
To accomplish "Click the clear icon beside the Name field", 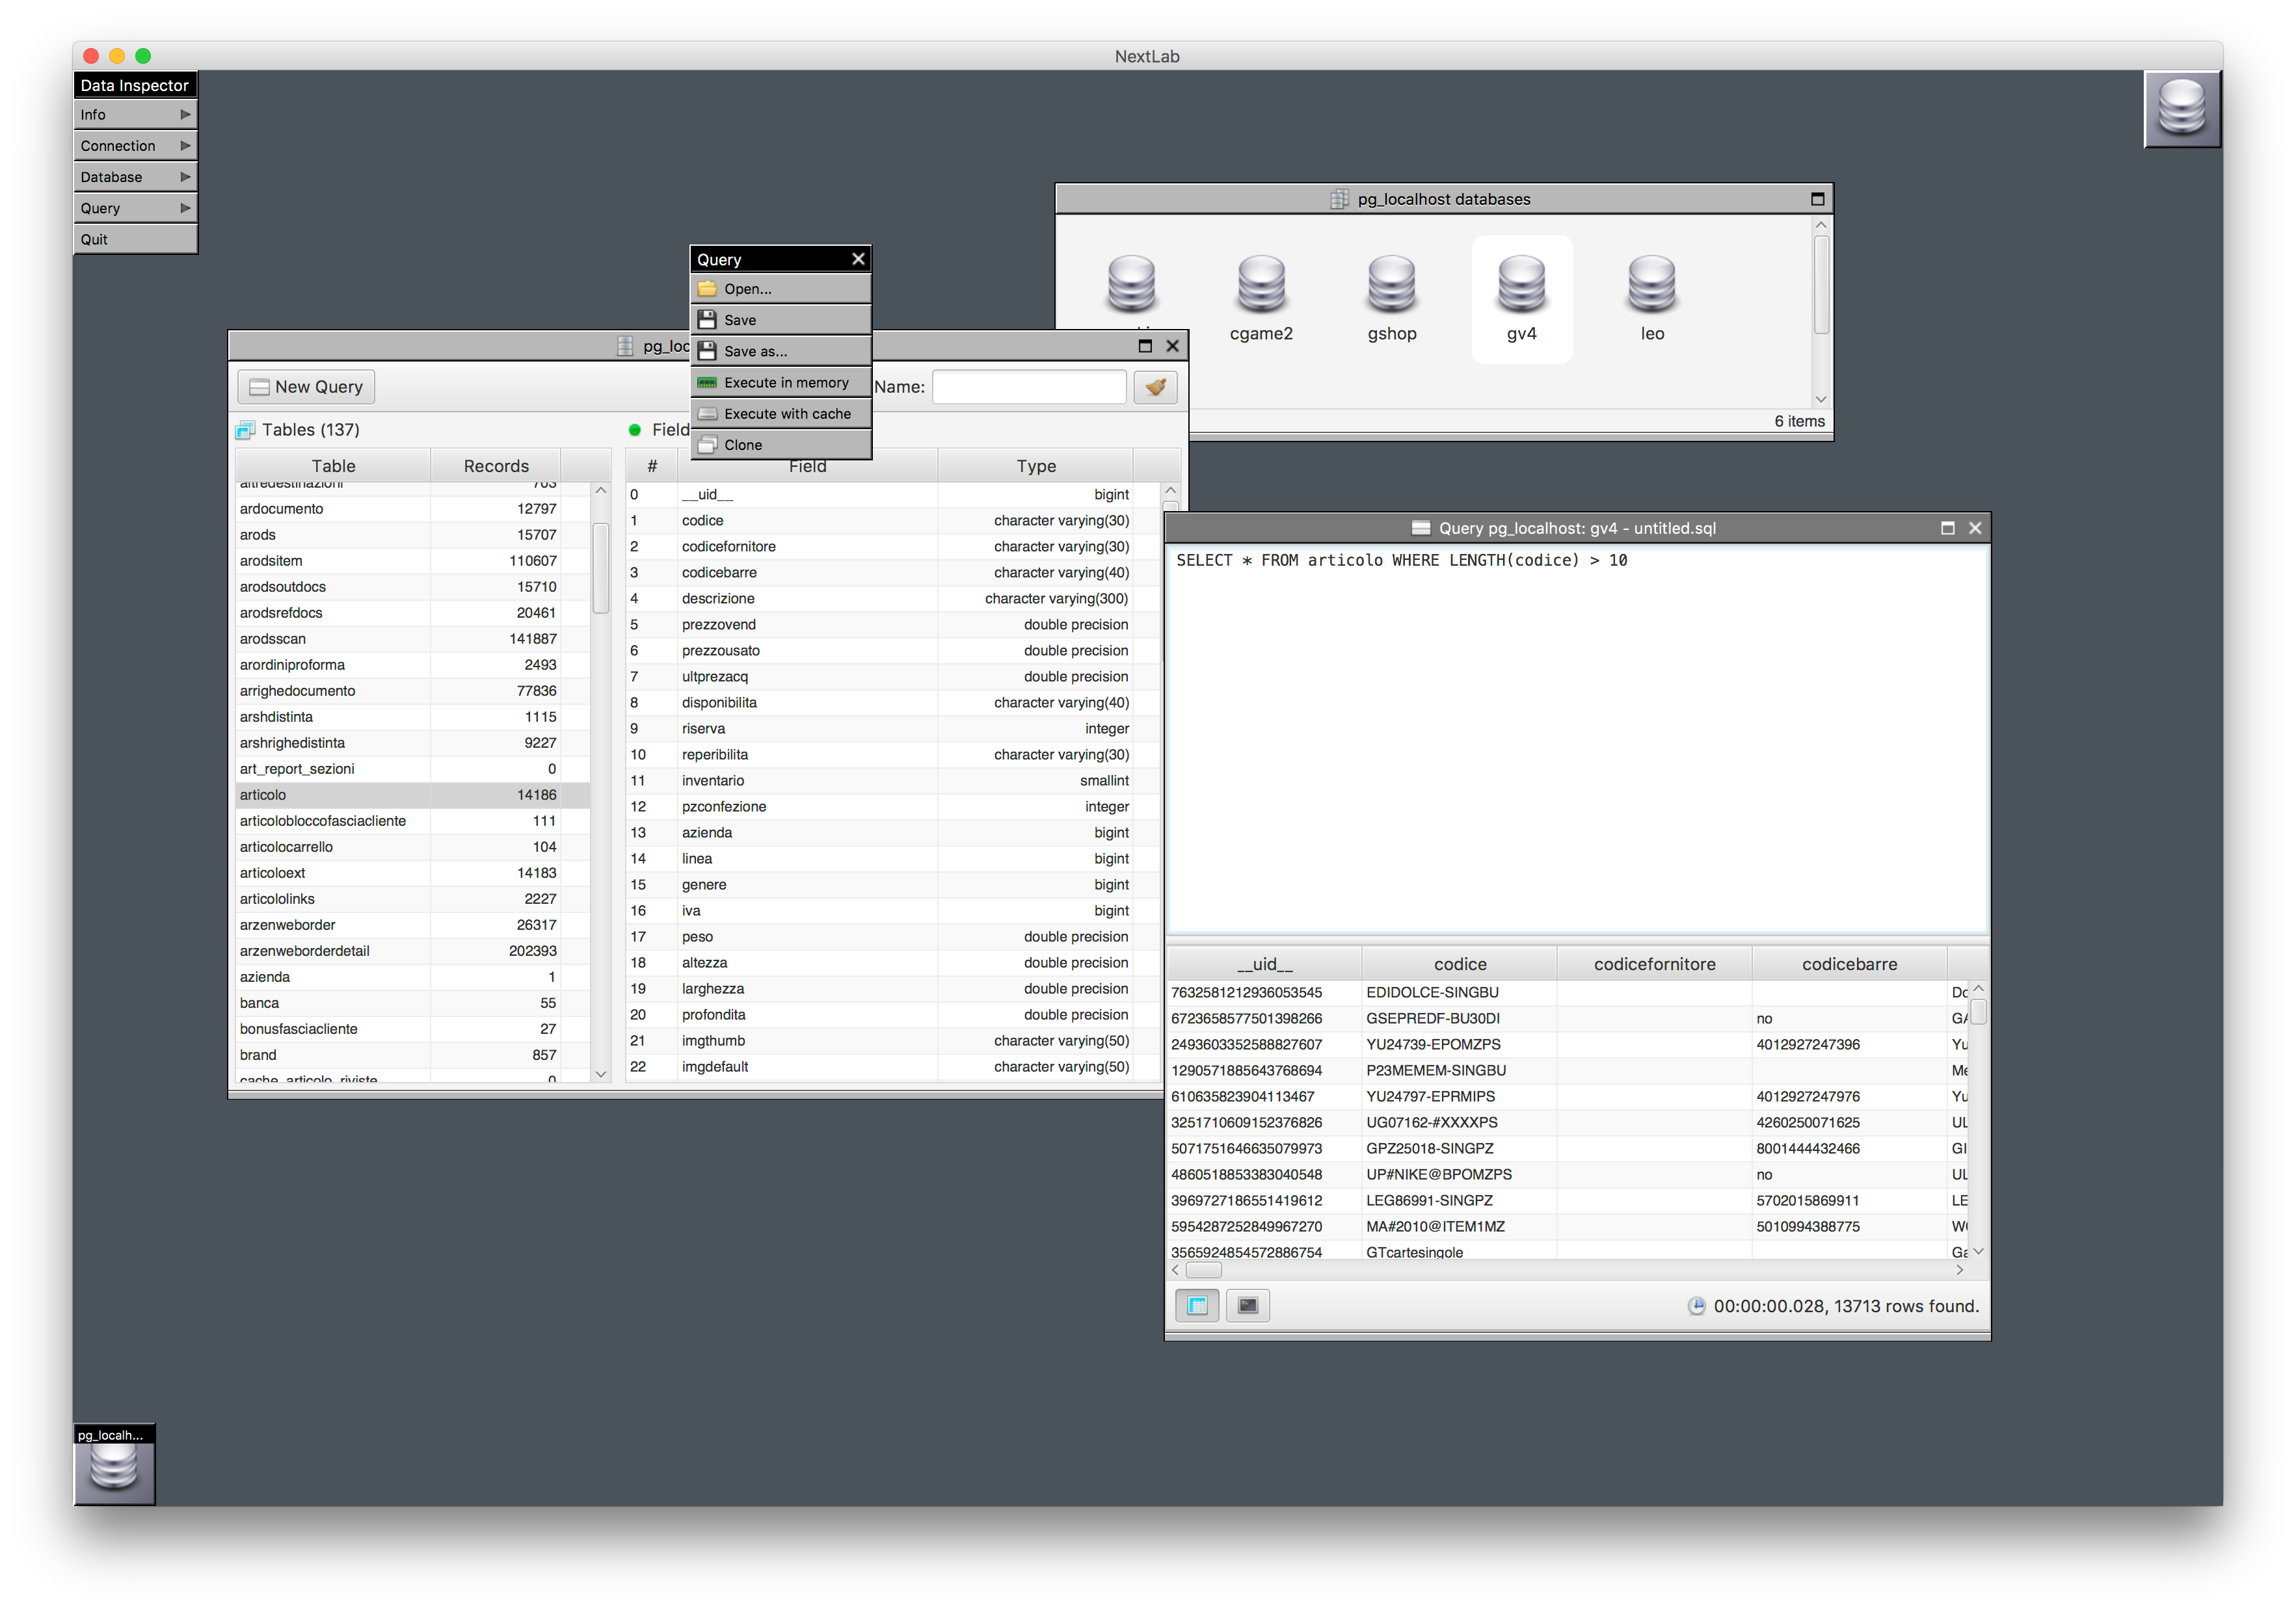I will (1155, 387).
